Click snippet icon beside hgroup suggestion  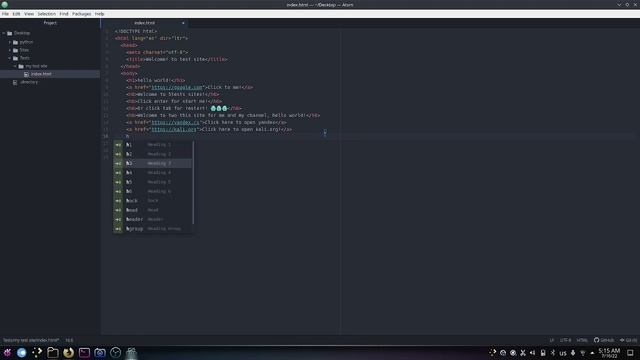click(118, 229)
